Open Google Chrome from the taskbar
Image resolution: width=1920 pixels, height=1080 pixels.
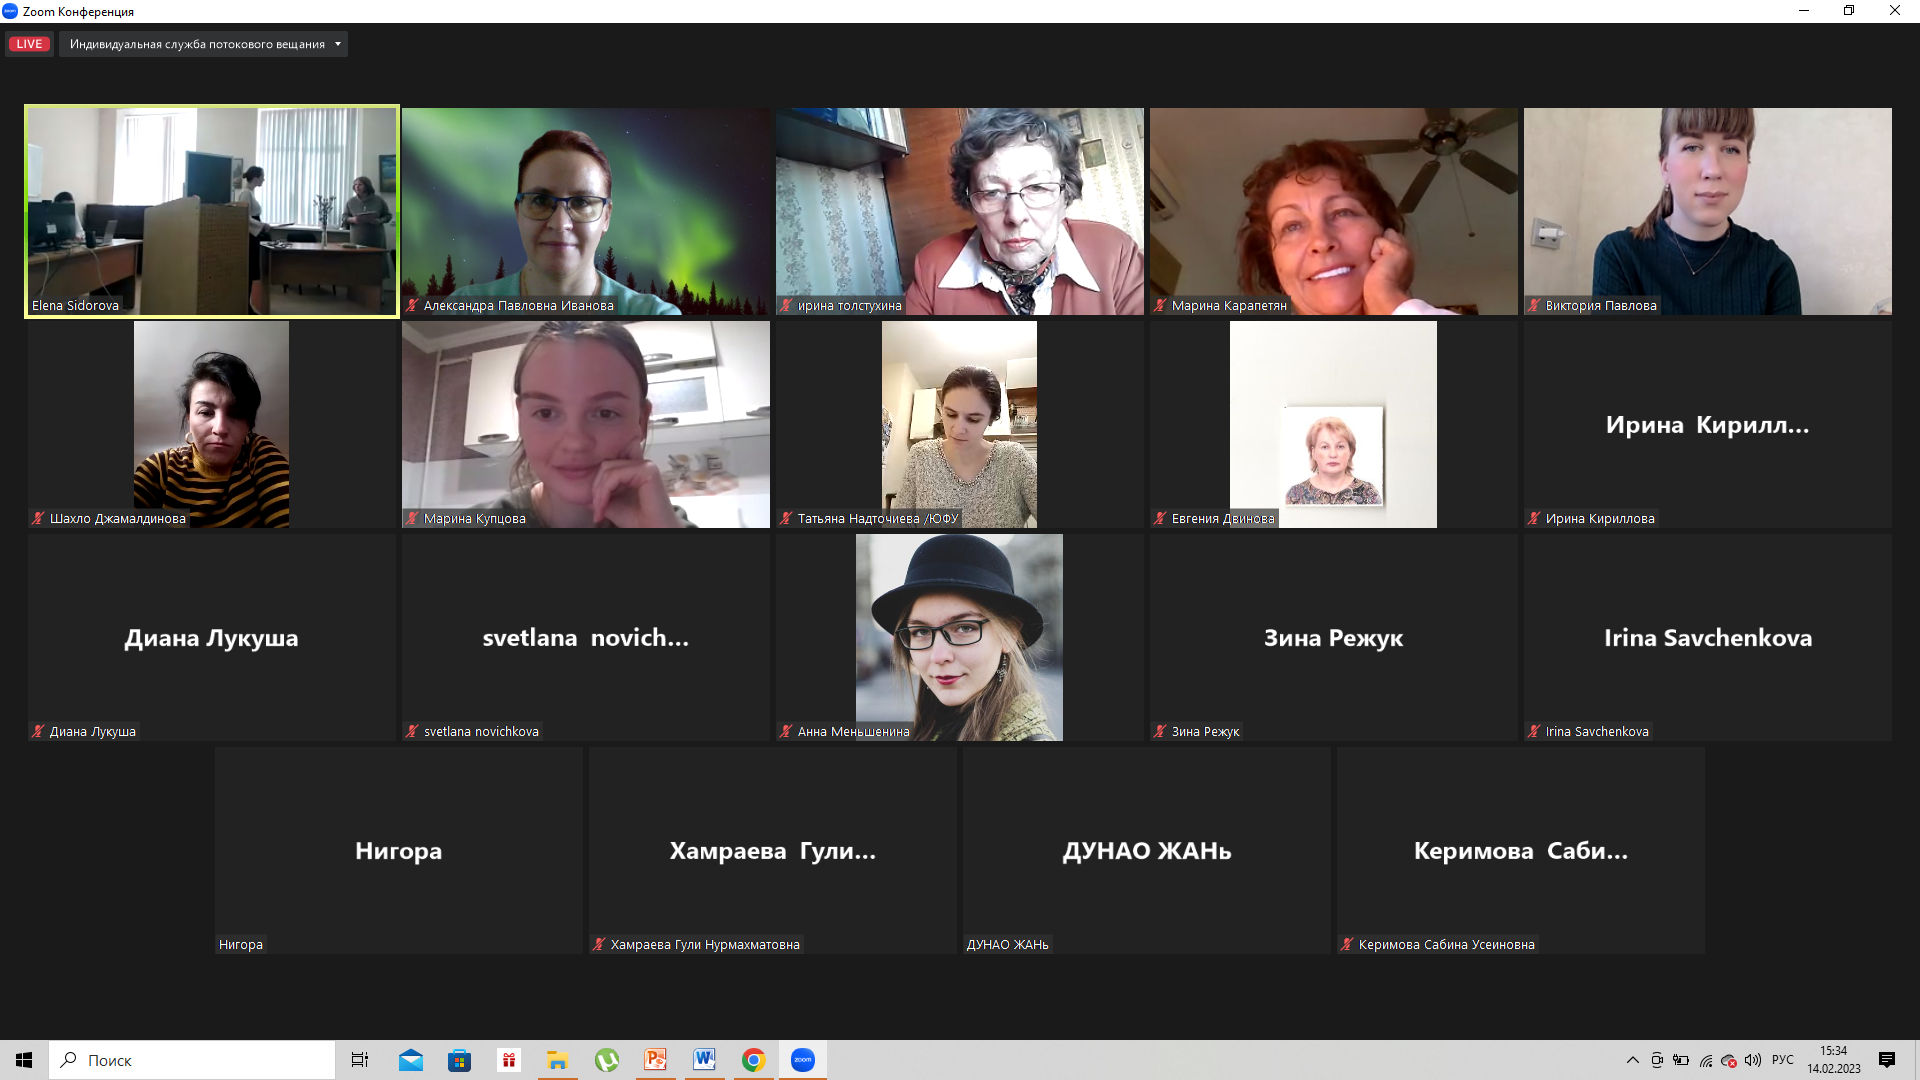point(753,1060)
